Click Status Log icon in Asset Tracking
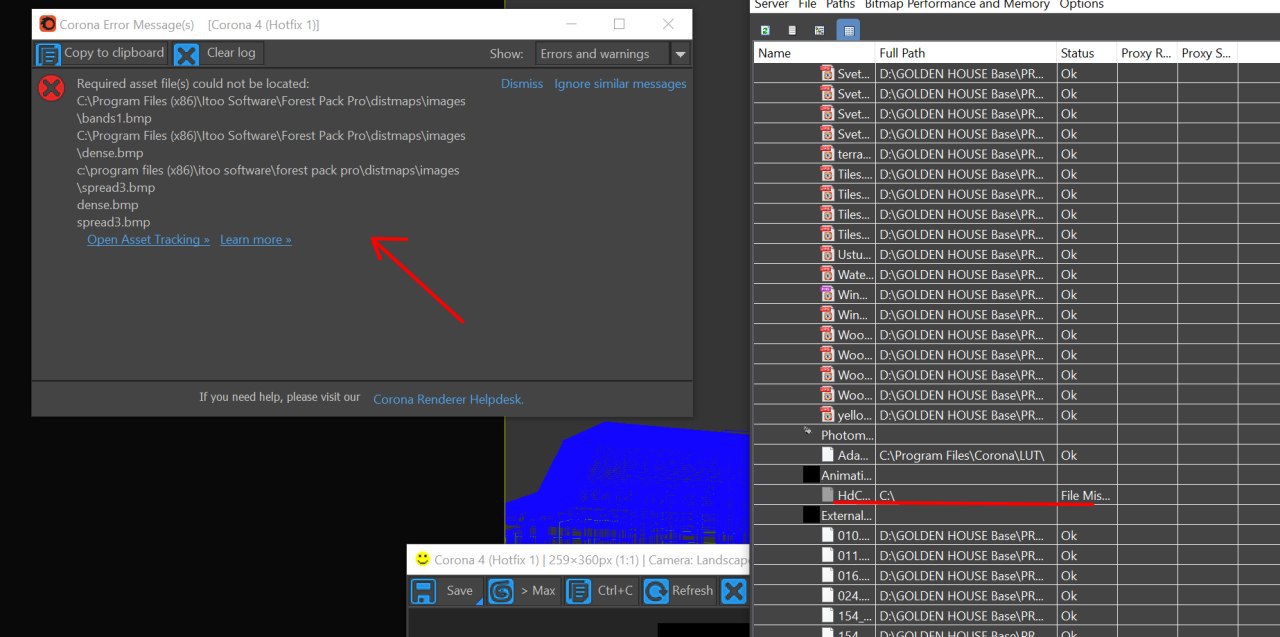1280x637 pixels. click(x=792, y=31)
